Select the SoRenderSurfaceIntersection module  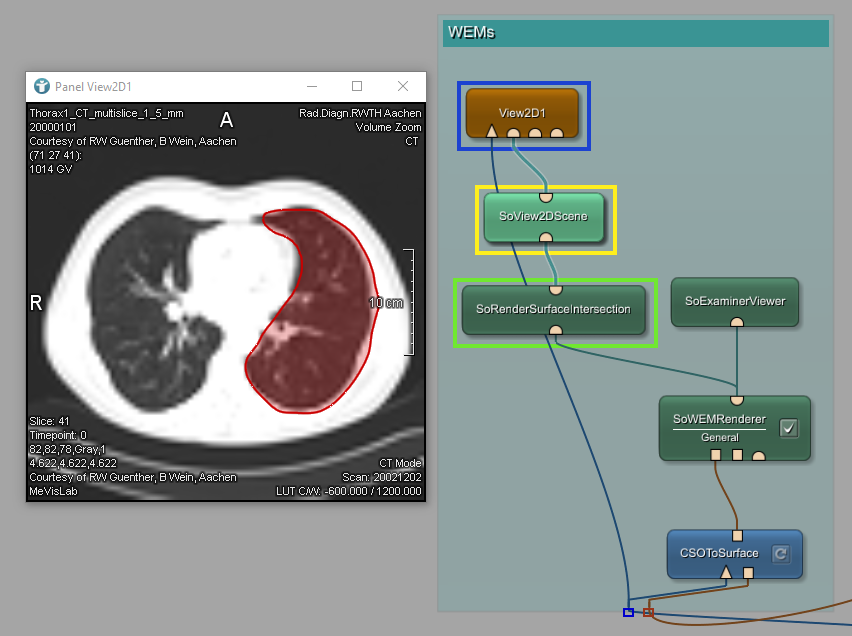[x=553, y=309]
